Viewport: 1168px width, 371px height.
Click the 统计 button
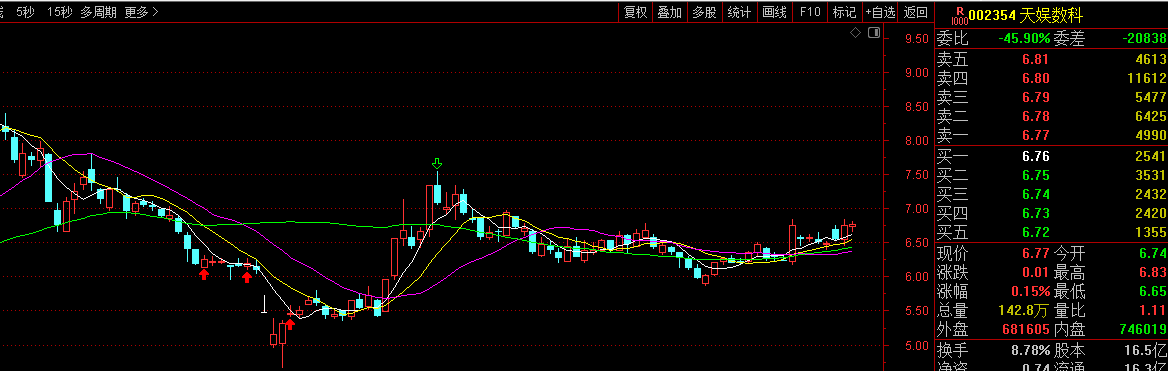(x=739, y=12)
